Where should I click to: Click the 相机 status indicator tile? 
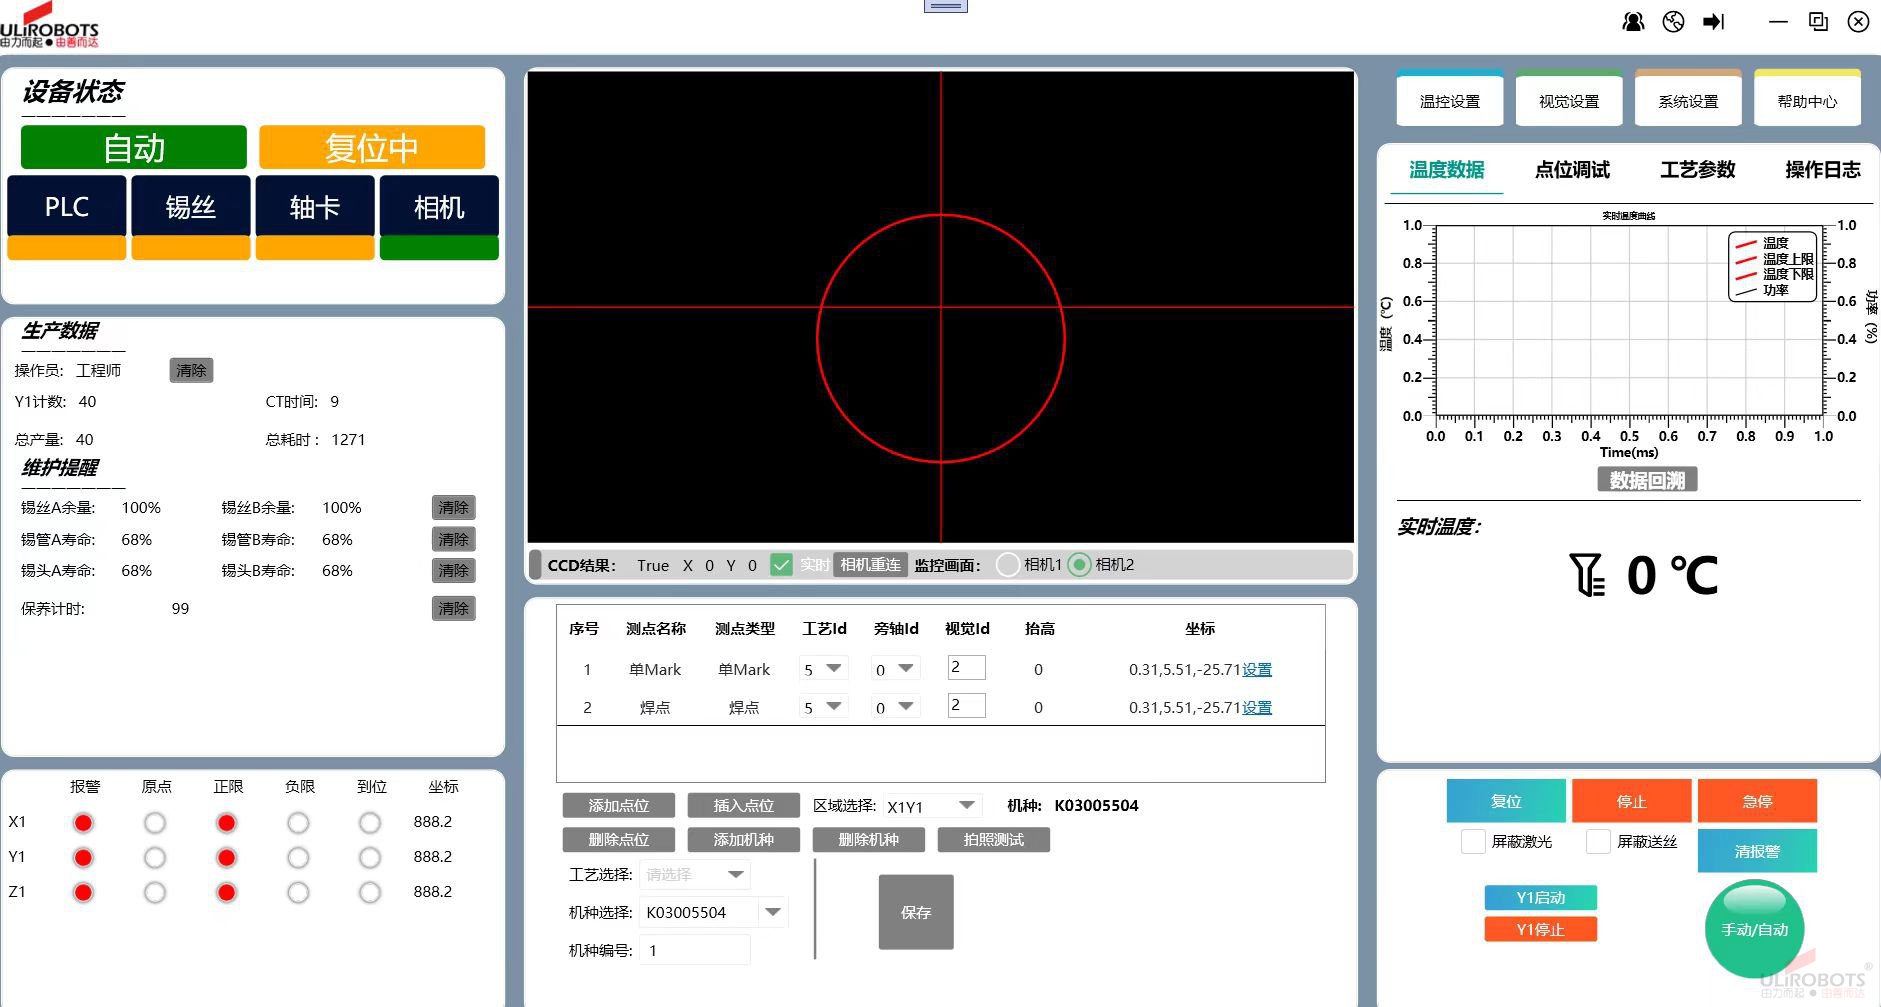coord(439,207)
